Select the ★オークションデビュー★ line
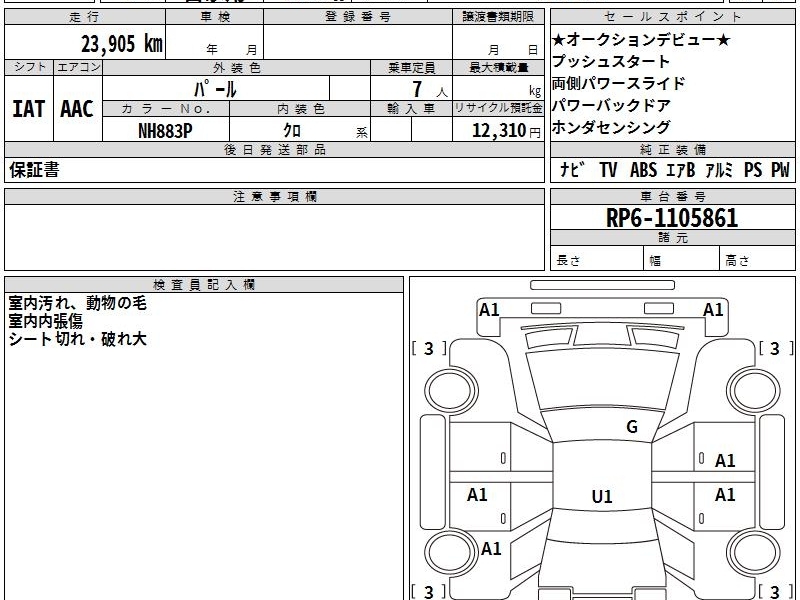The height and width of the screenshot is (600, 800). tap(641, 39)
